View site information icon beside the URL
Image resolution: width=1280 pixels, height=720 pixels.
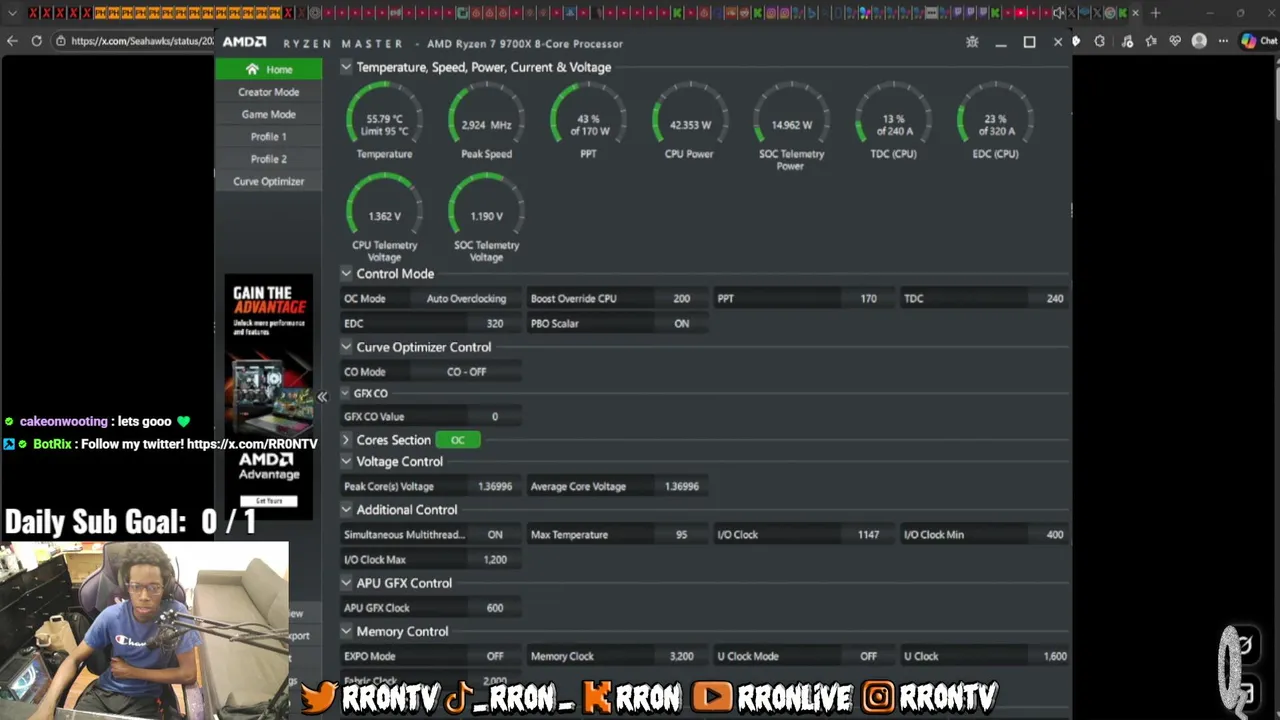click(x=61, y=41)
